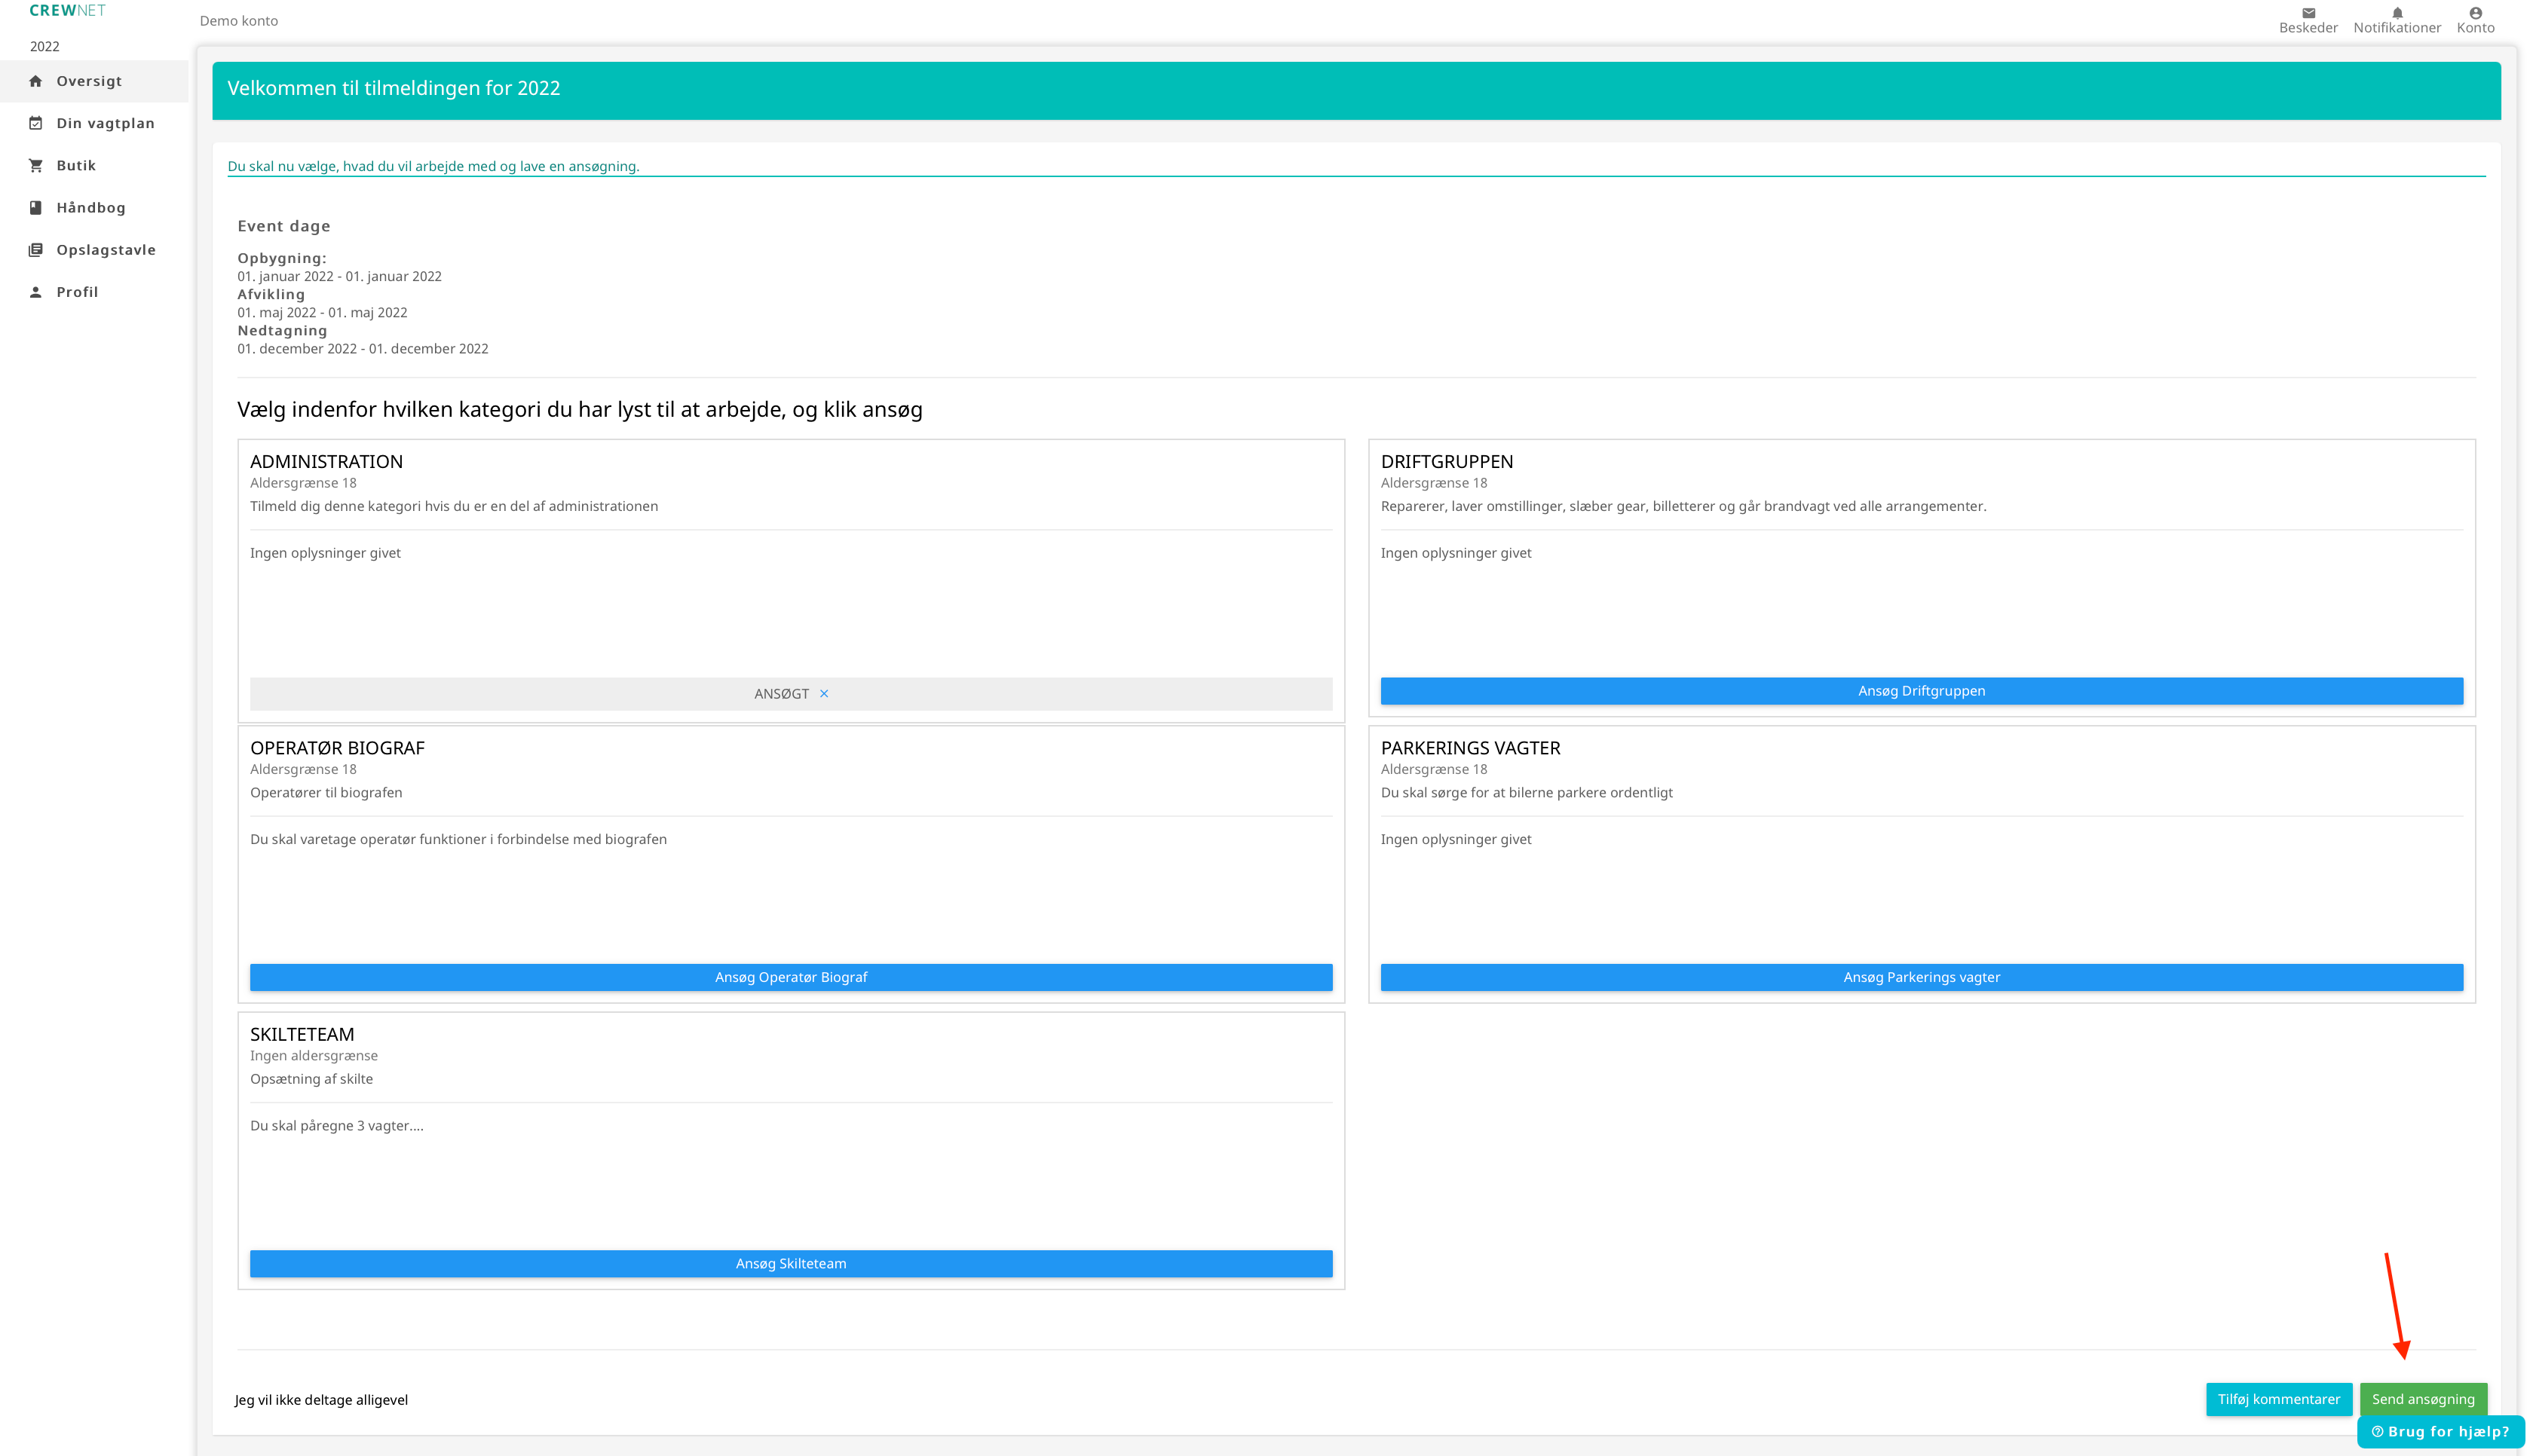Image resolution: width=2533 pixels, height=1456 pixels.
Task: Apply with Ansøg Skilteteam button
Action: pos(791,1263)
